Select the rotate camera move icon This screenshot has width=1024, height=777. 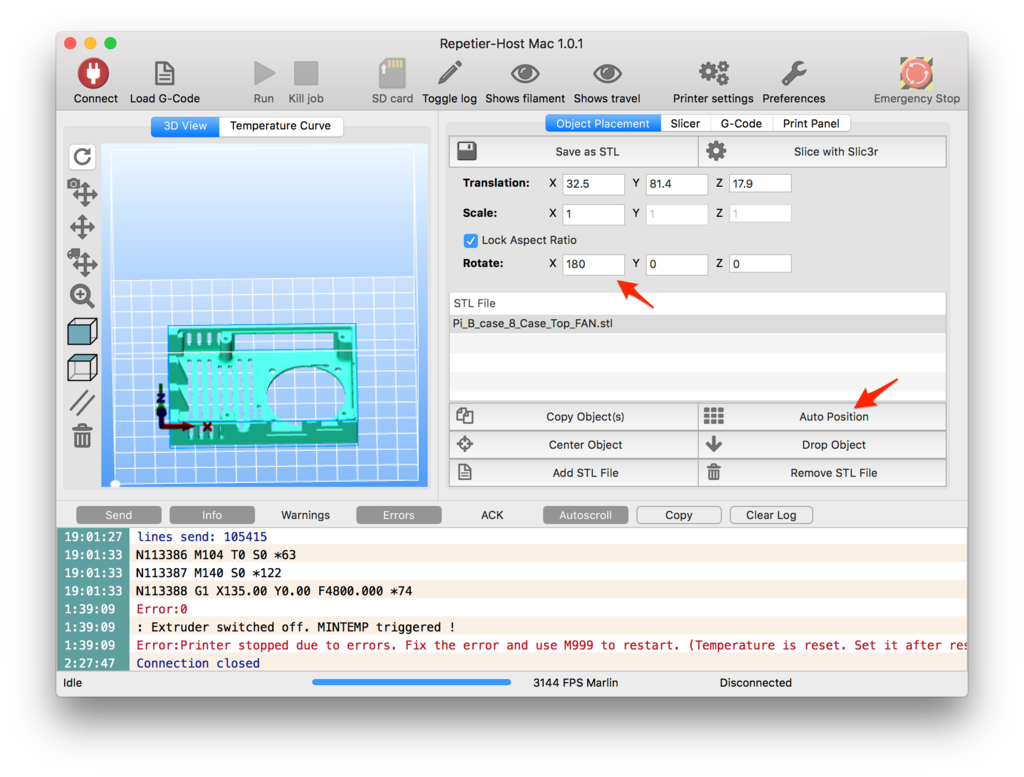[x=82, y=192]
